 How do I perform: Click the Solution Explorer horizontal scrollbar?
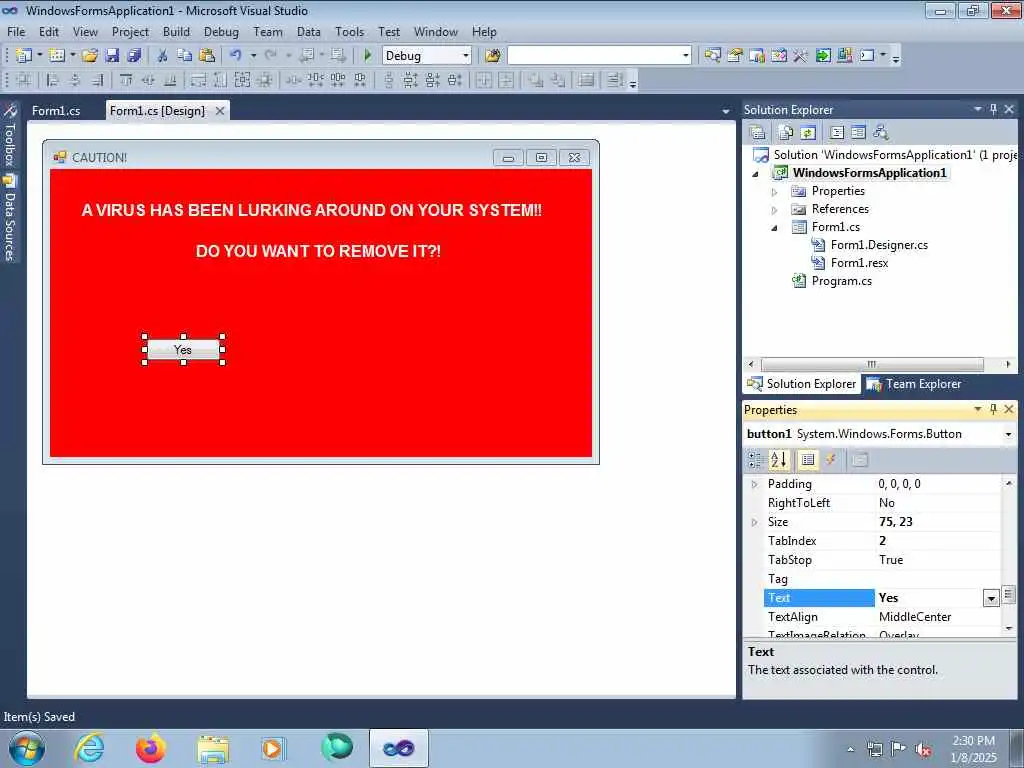872,364
